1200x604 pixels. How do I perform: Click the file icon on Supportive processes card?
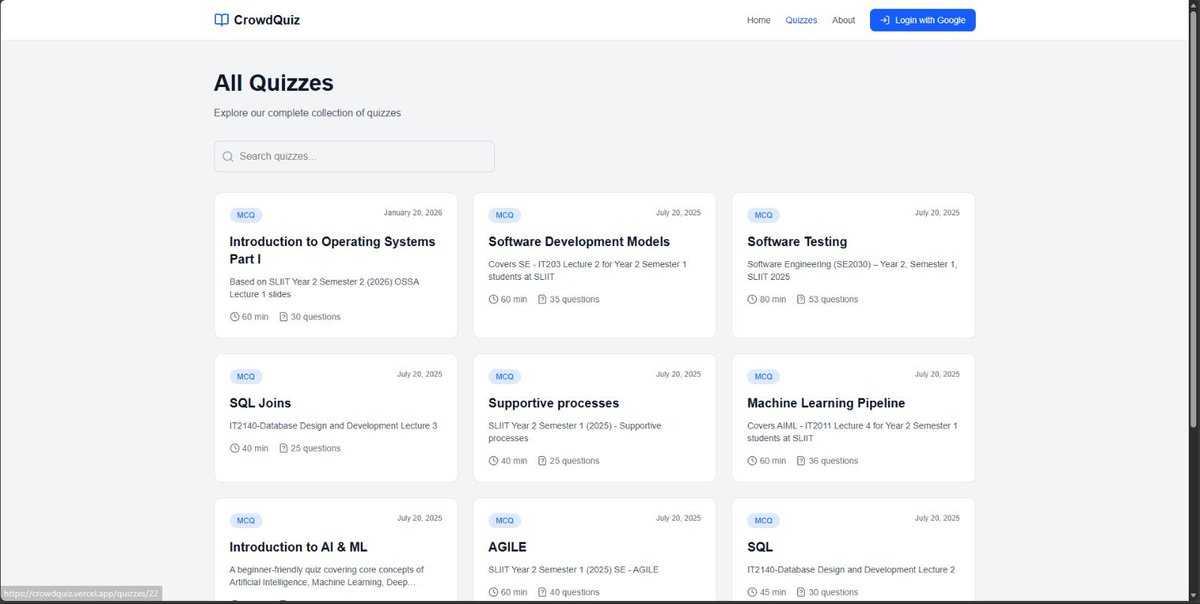542,461
